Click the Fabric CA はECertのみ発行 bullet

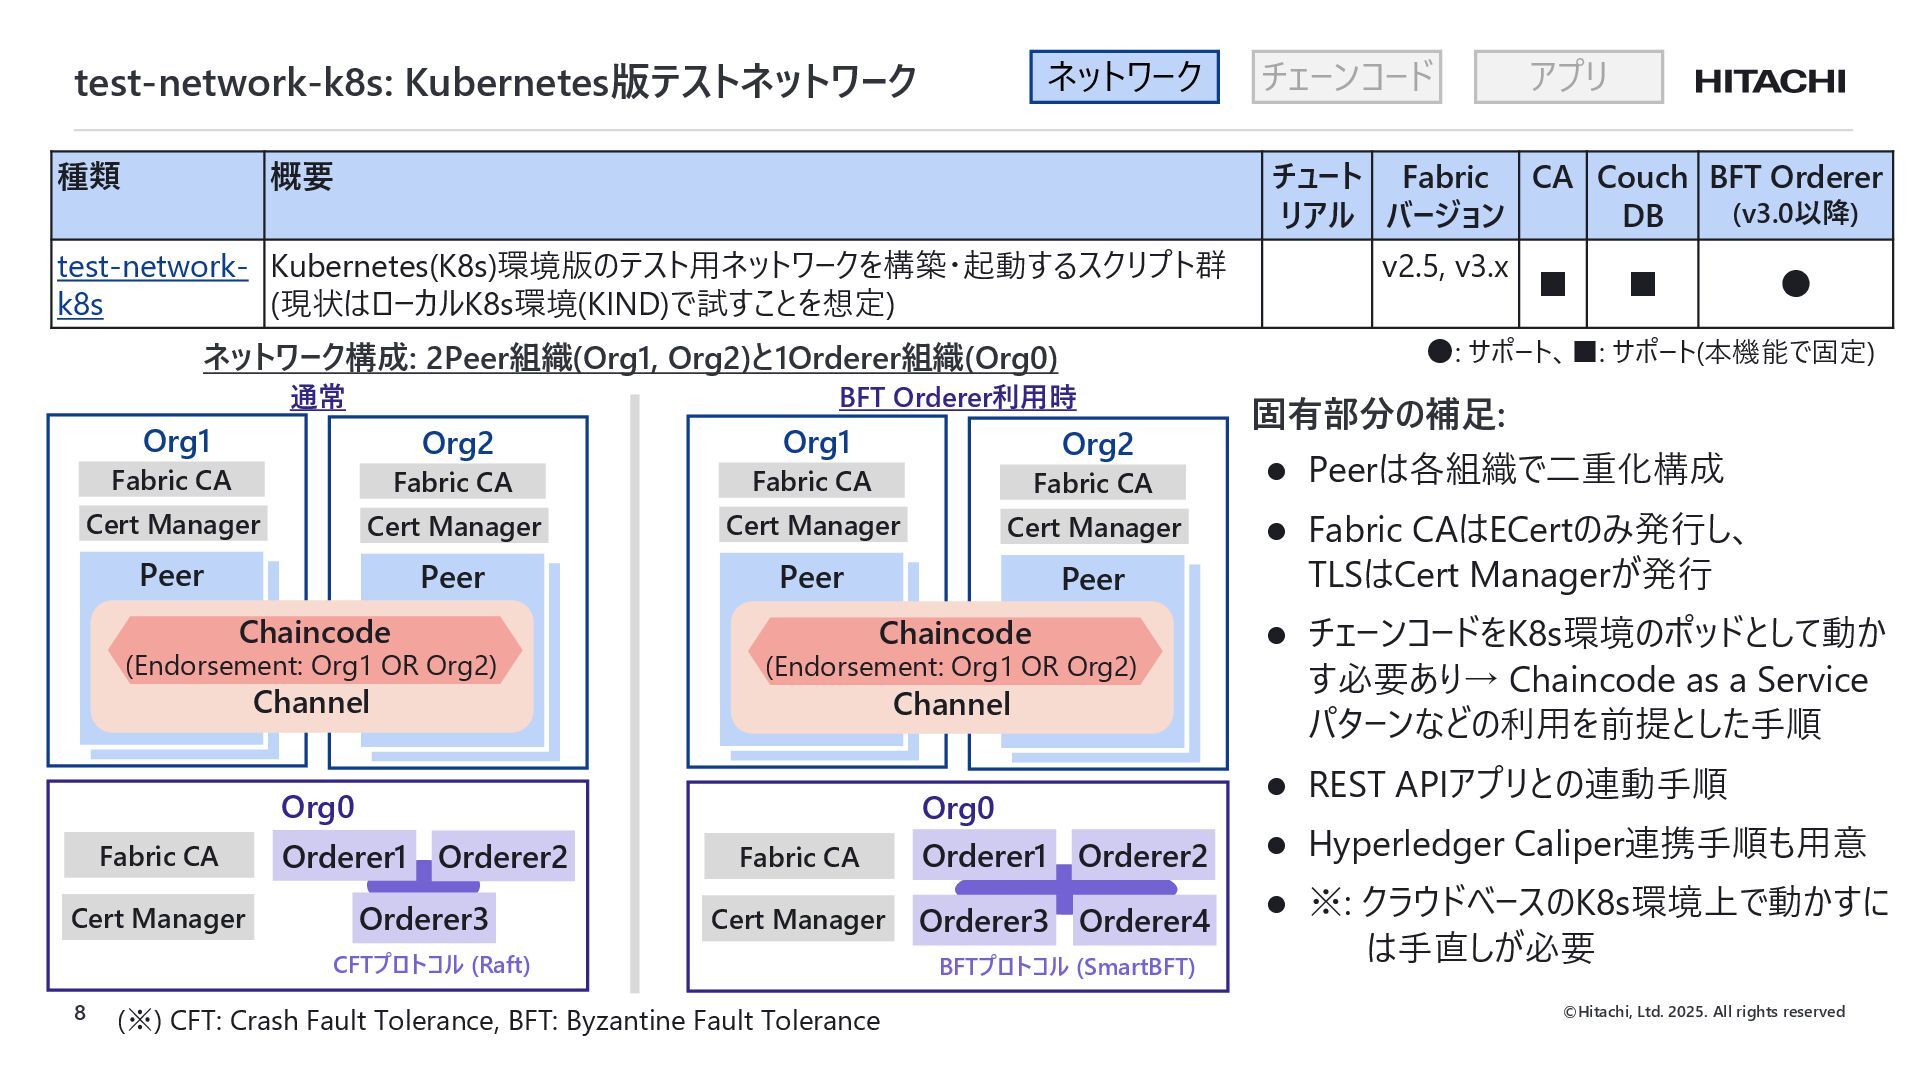tap(1527, 551)
